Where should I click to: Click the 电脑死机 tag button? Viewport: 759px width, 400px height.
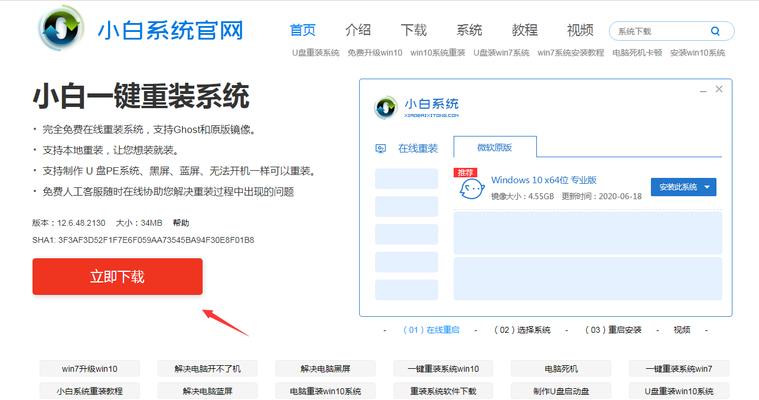coord(561,369)
